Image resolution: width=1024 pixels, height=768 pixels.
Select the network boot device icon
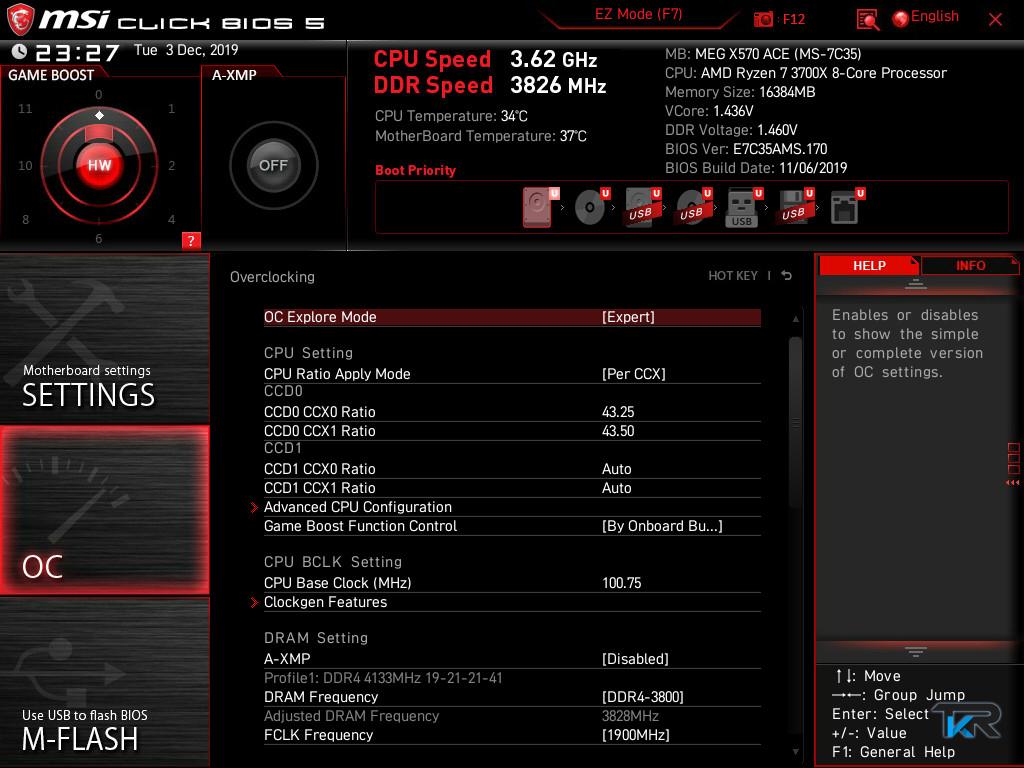click(846, 207)
